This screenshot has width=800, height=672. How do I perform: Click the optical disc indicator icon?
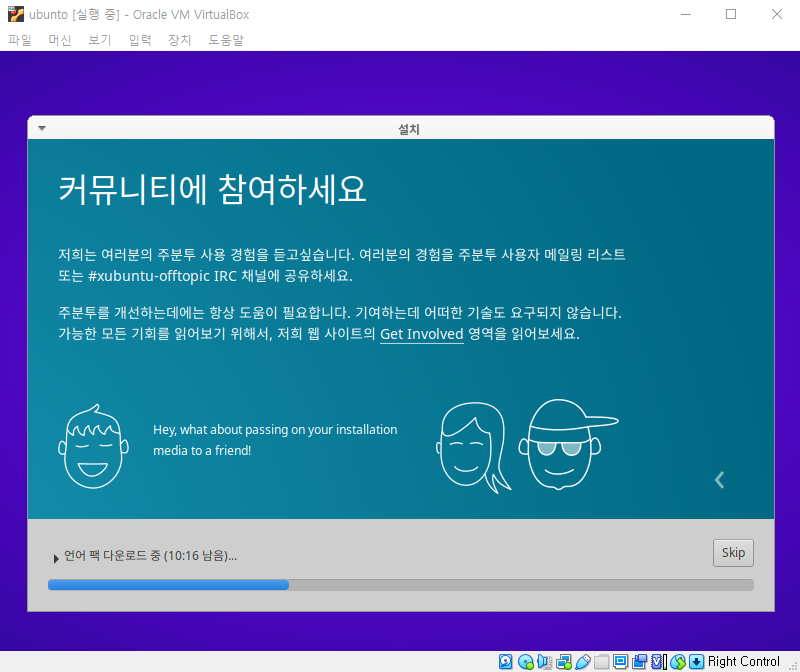point(526,662)
